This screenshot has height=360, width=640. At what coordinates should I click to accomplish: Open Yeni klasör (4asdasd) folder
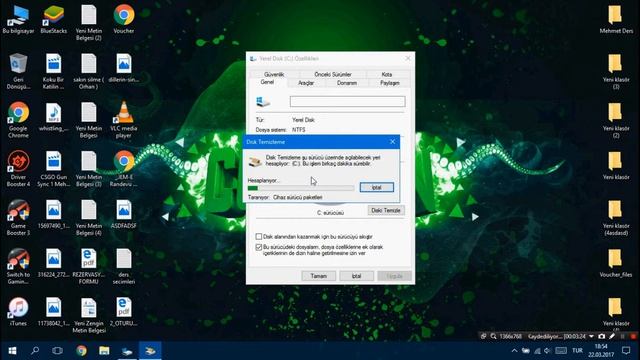616,218
